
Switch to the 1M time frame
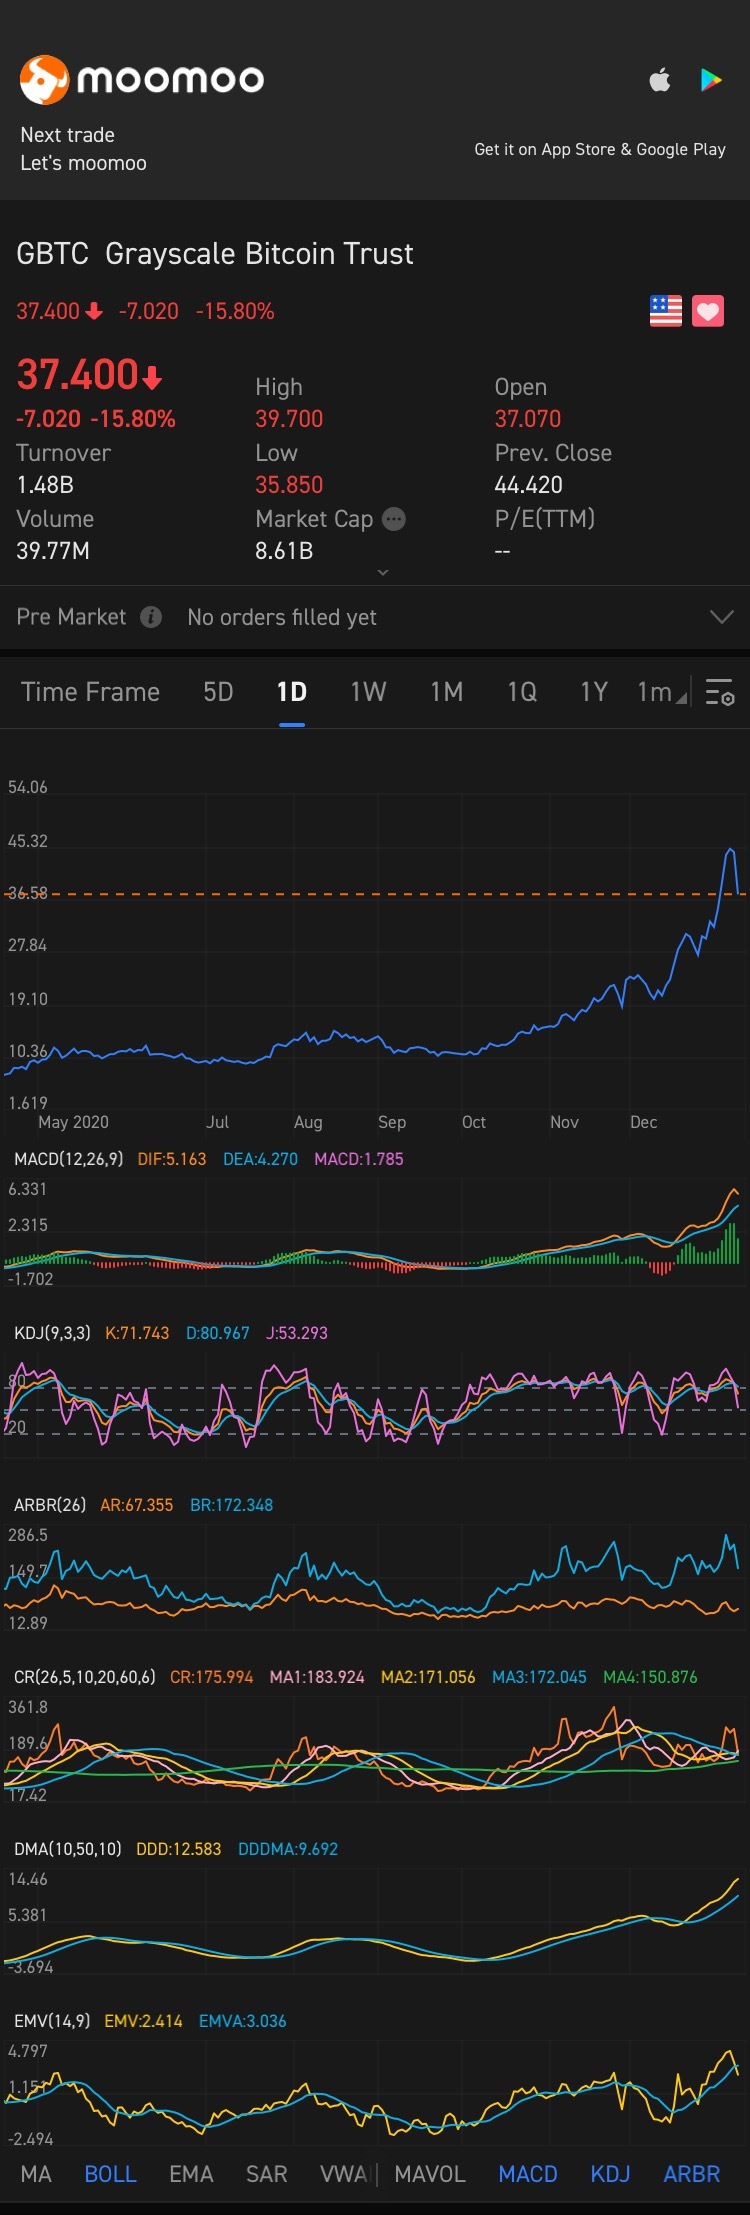click(446, 692)
